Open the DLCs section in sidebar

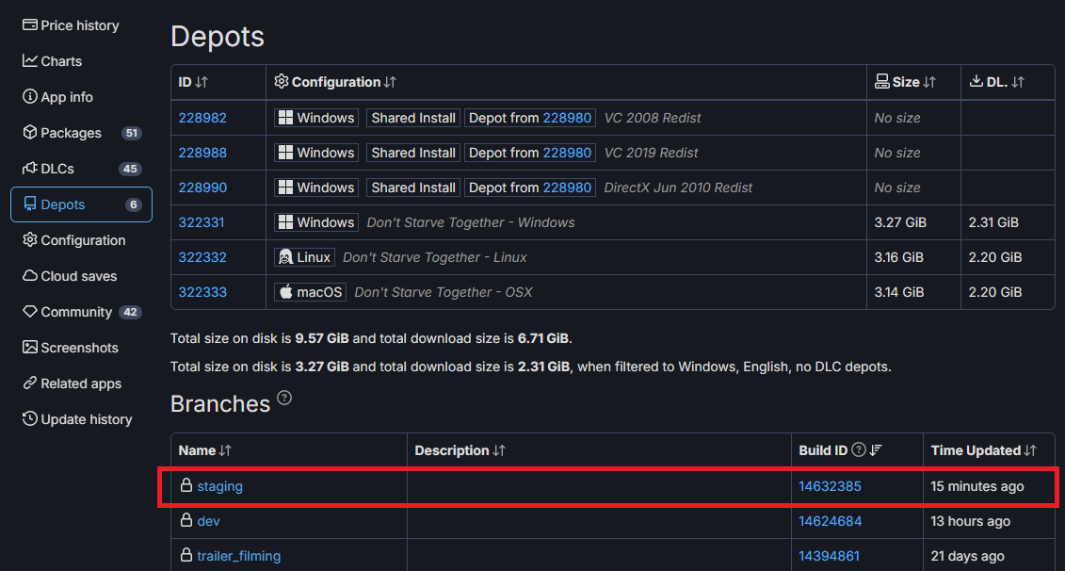click(x=57, y=169)
